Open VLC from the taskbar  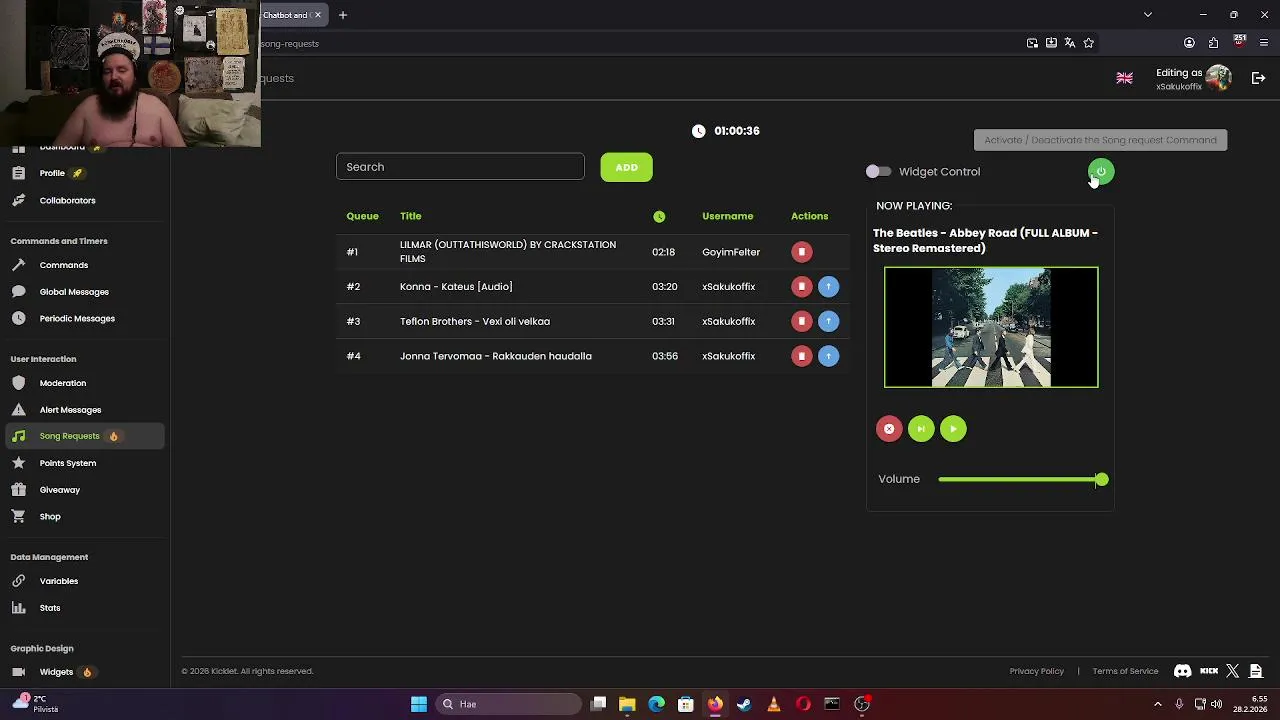click(773, 704)
